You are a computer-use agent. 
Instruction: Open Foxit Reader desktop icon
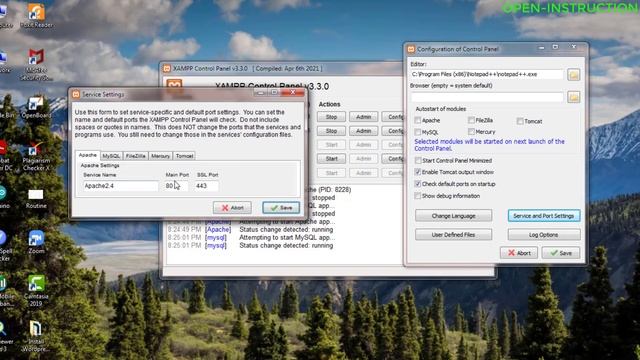pos(36,16)
